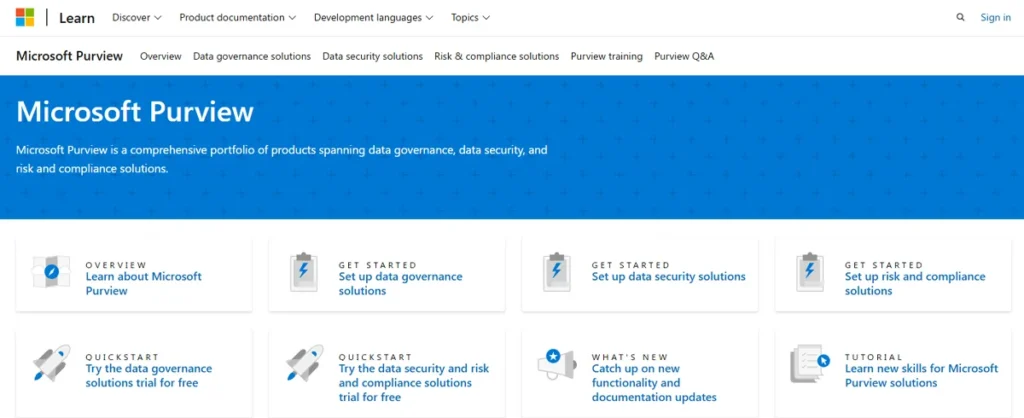Screen dimensions: 1024x418
Task: Click the 'OVERVIEW' card label
Action: click(x=116, y=265)
